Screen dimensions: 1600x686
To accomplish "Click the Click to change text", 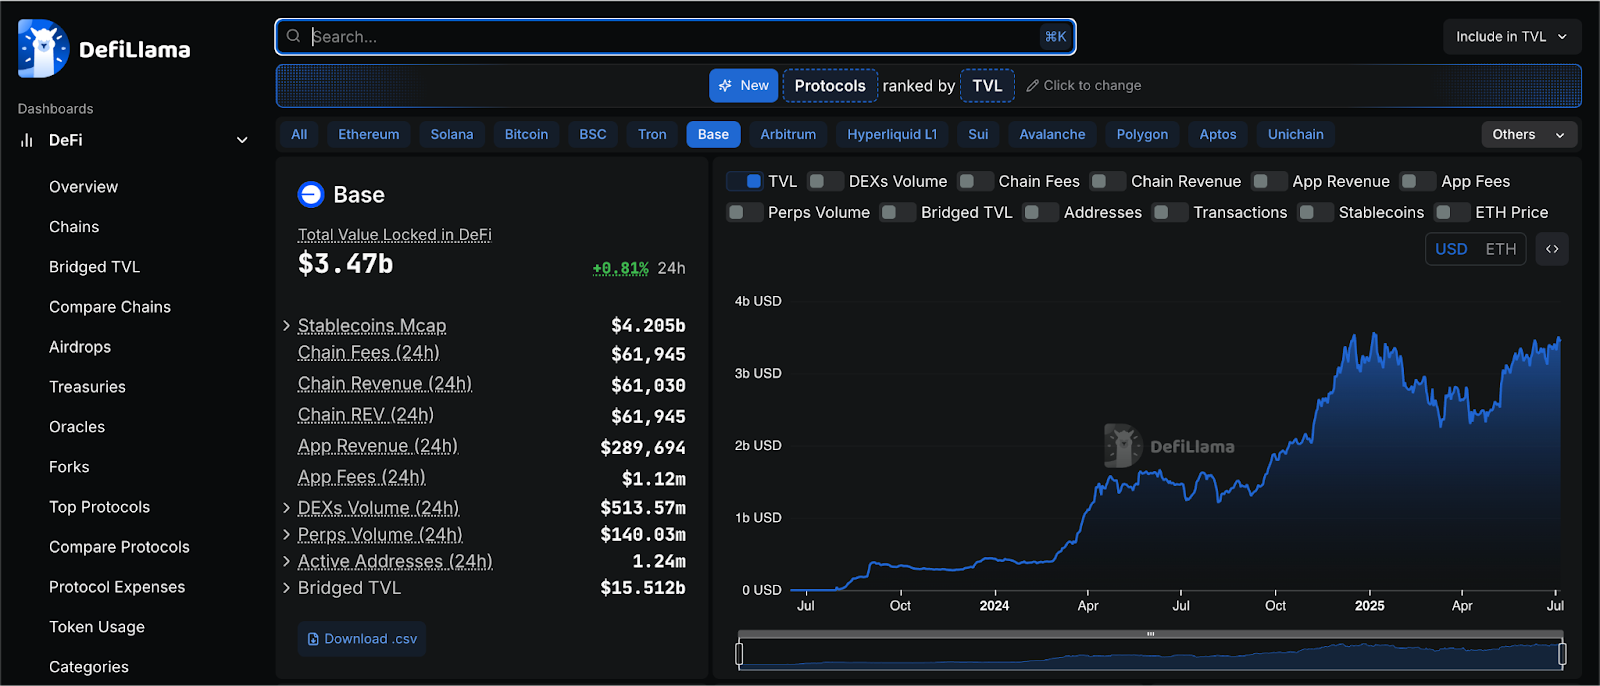I will tap(1092, 86).
